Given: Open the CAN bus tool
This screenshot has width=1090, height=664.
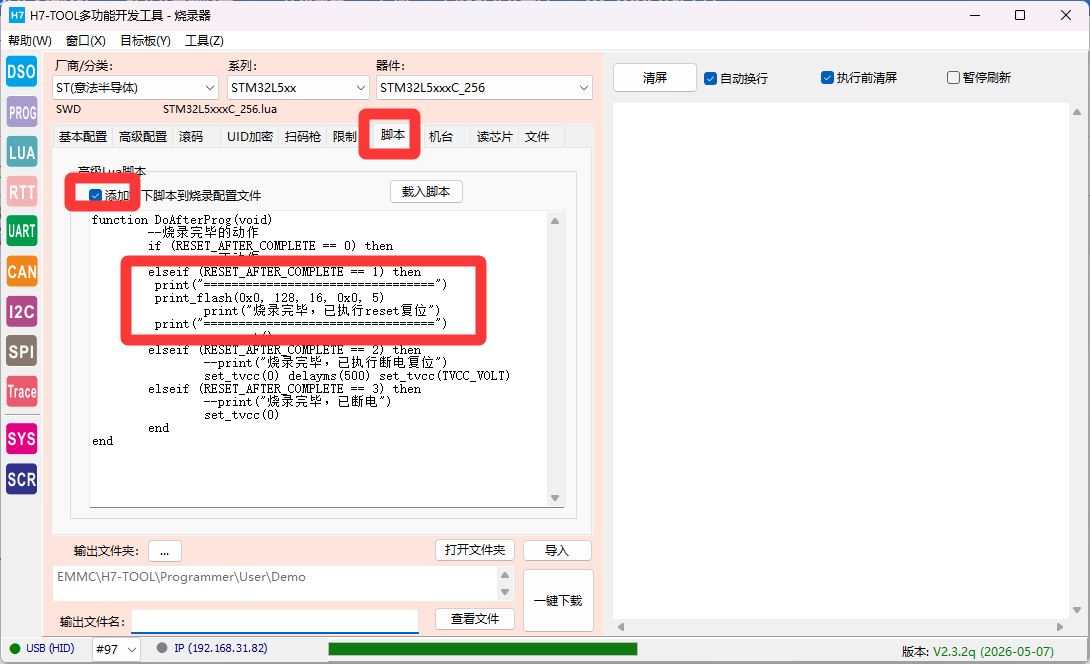Looking at the screenshot, I should click(x=22, y=272).
